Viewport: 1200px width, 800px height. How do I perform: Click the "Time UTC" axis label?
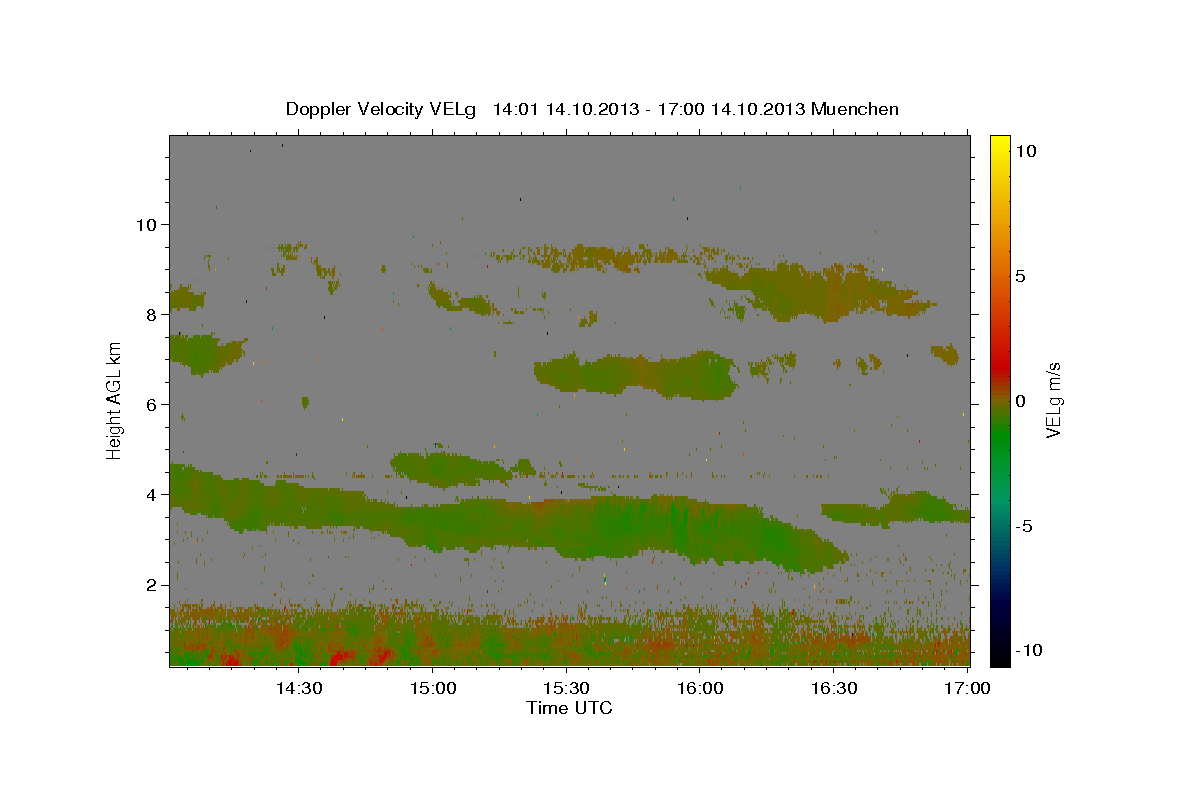[x=569, y=708]
